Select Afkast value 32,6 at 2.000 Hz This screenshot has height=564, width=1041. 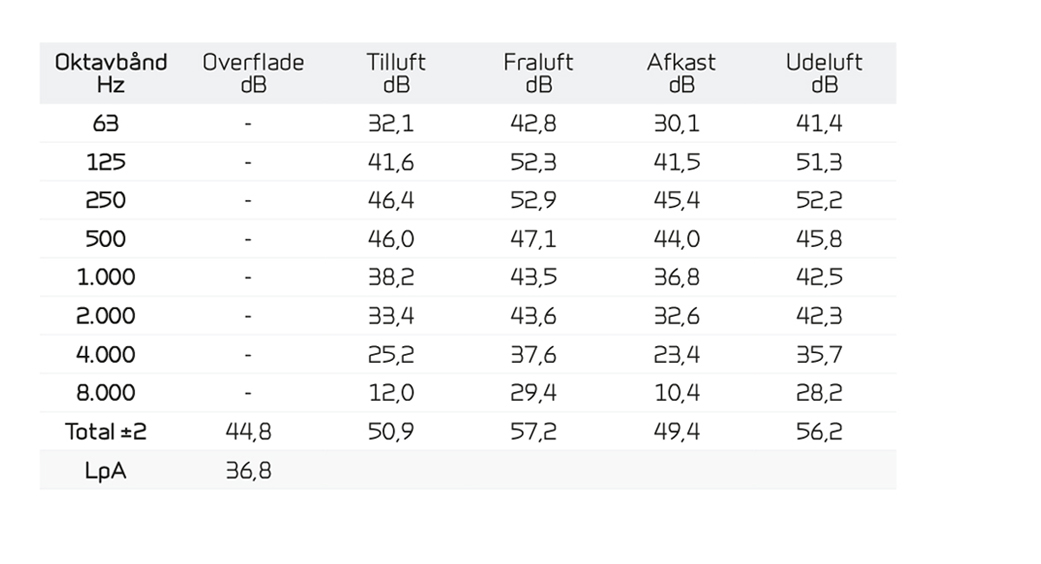click(x=677, y=316)
